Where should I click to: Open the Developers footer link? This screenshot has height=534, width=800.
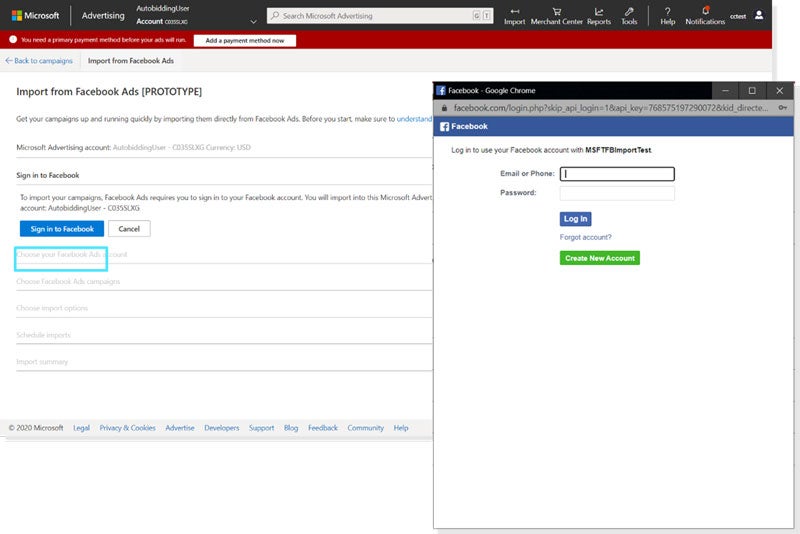pos(221,428)
